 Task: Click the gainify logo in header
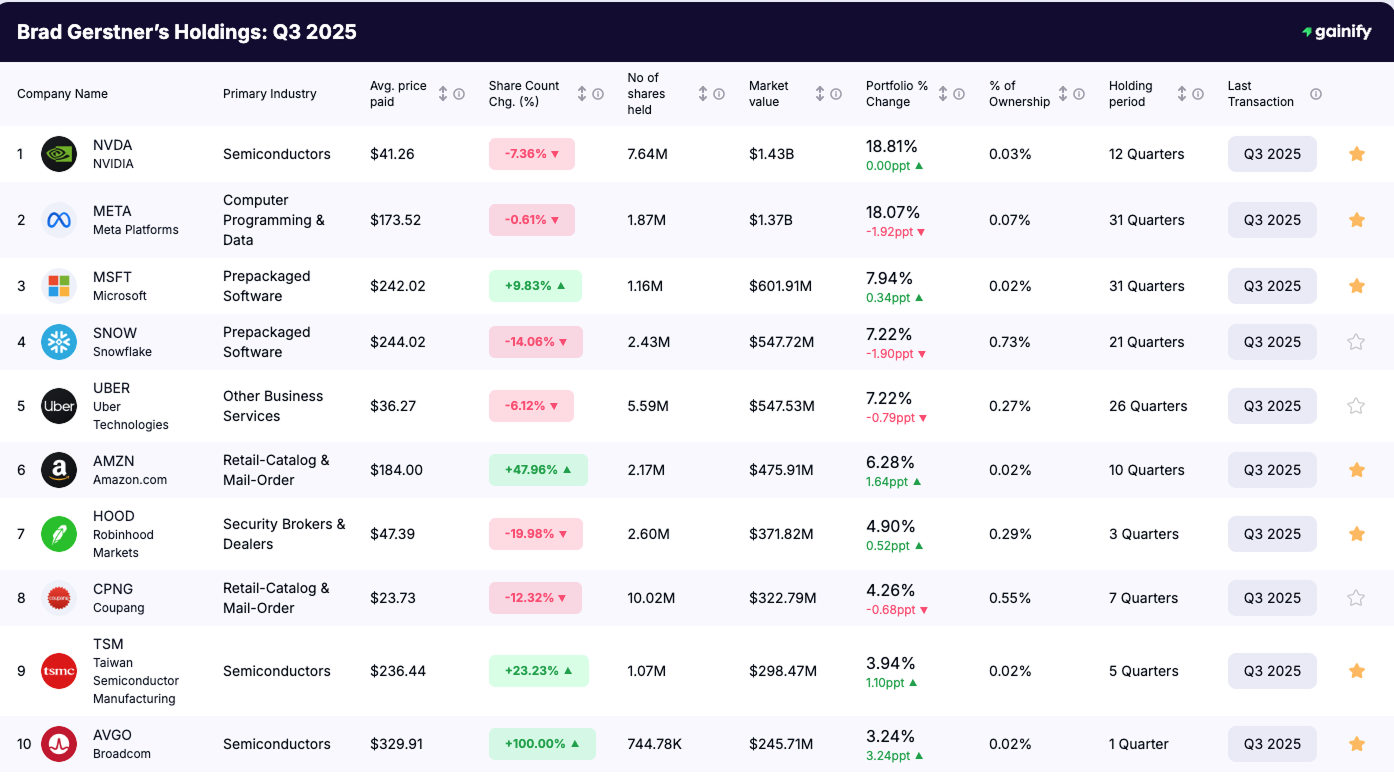[x=1336, y=31]
